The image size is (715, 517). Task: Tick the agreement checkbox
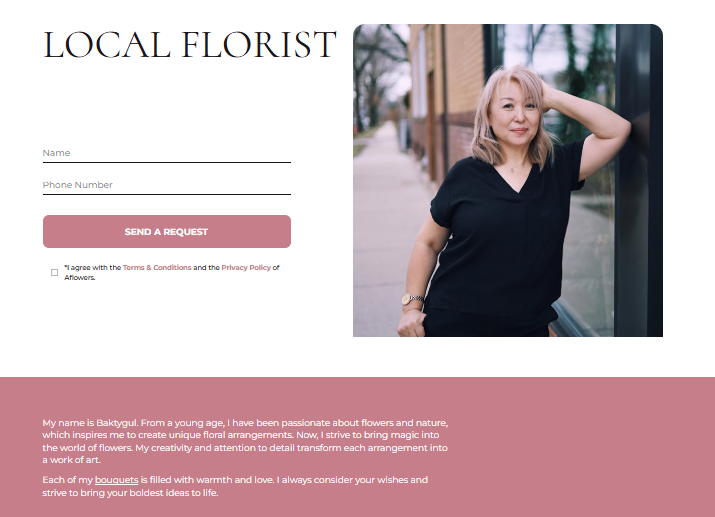click(x=54, y=272)
